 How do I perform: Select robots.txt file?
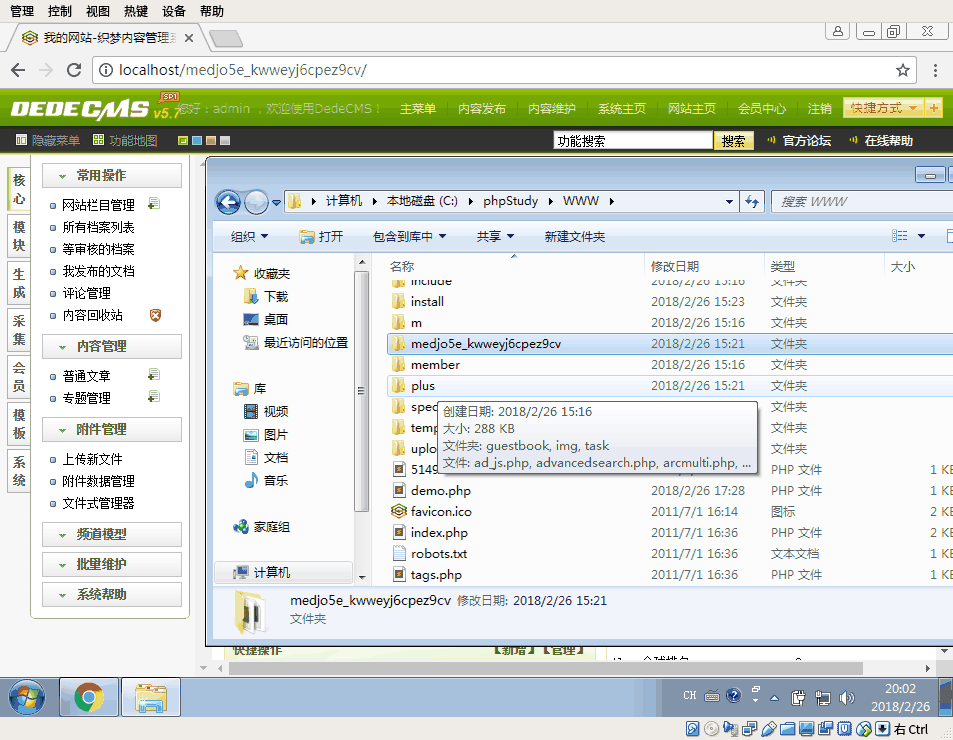439,554
